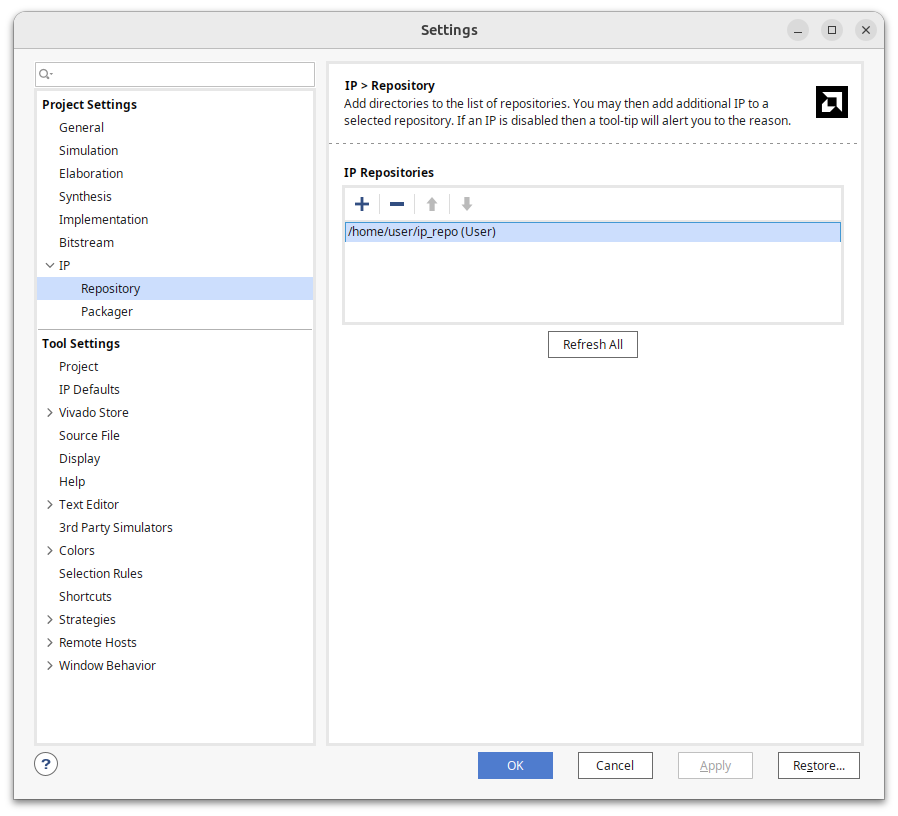Minimize the Settings window
This screenshot has height=816, width=898.
click(x=798, y=30)
